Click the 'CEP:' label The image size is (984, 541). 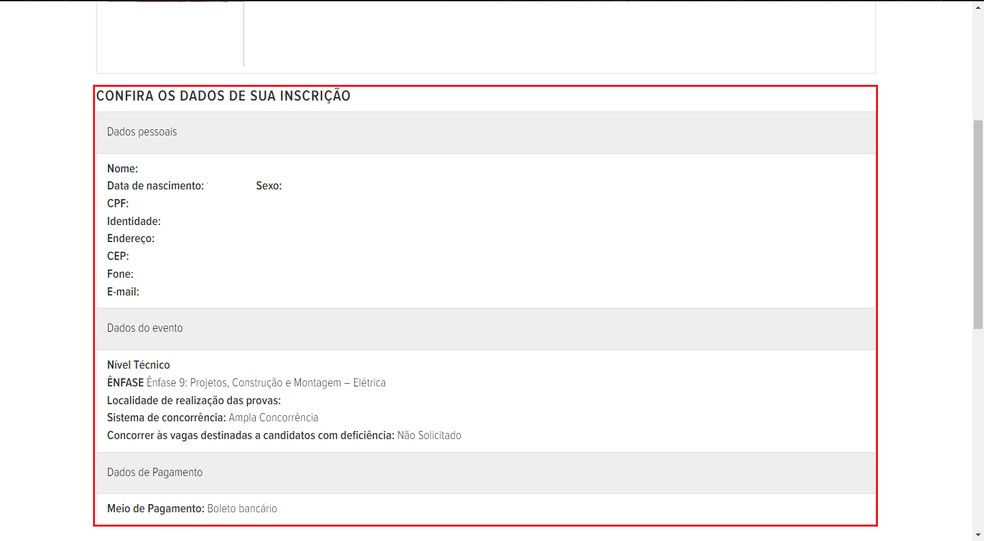[x=118, y=256]
